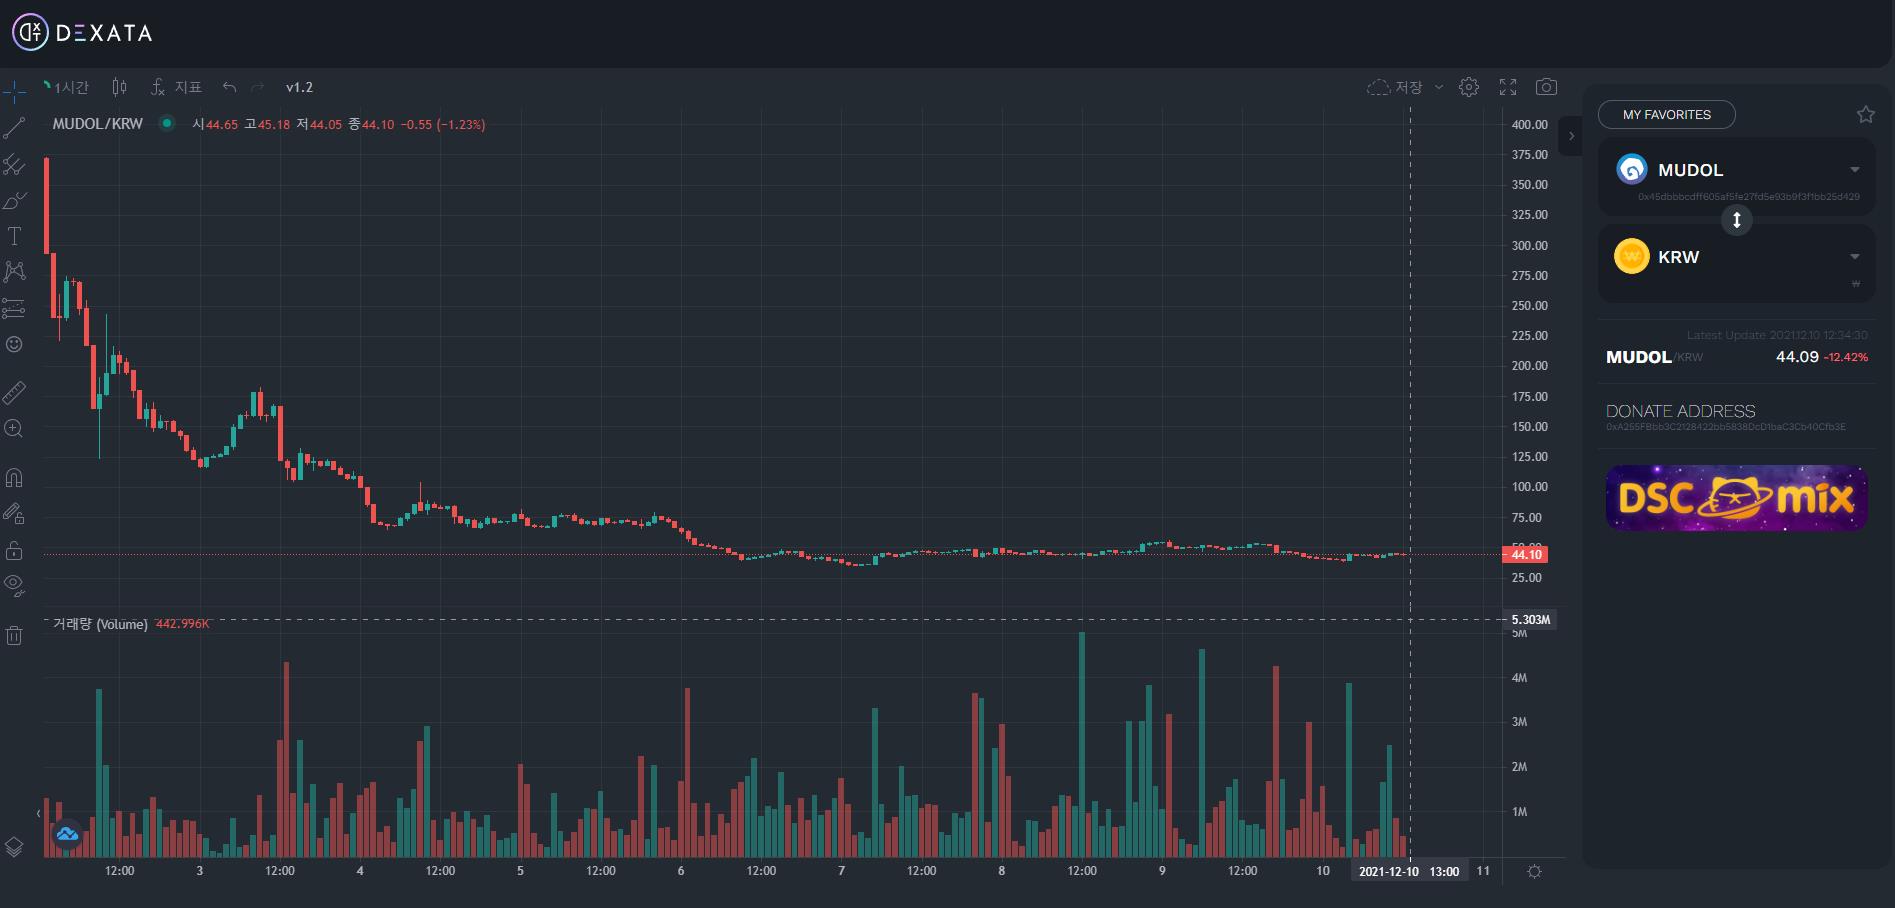This screenshot has height=908, width=1895.
Task: Toggle stay in drawing mode
Action: coord(14,514)
